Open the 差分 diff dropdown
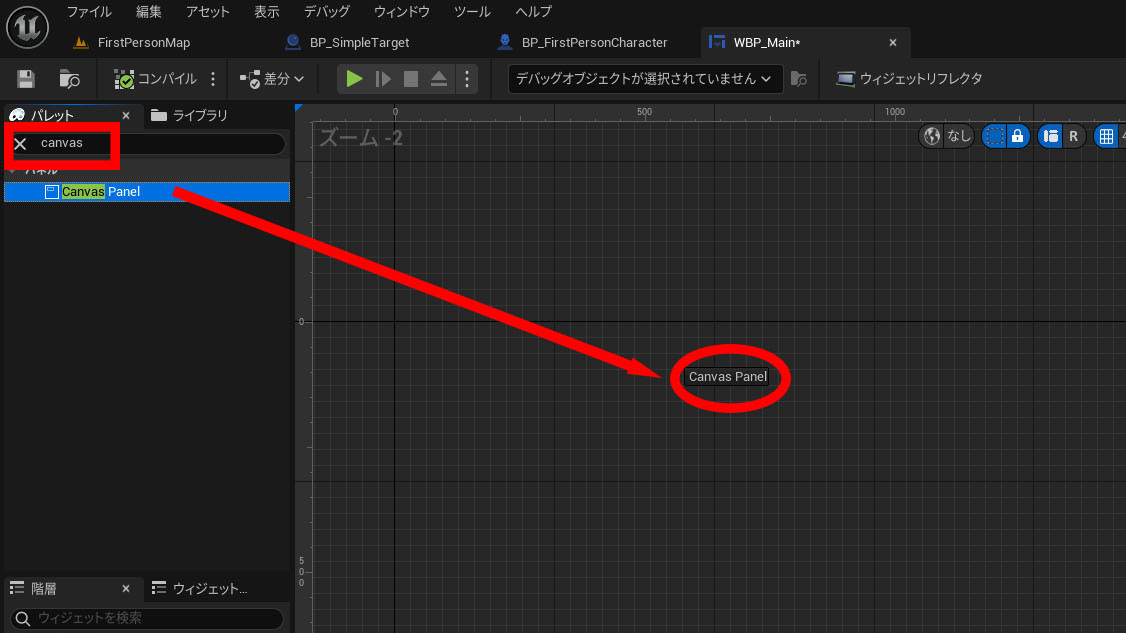Screen dimensions: 1126x633 271,79
